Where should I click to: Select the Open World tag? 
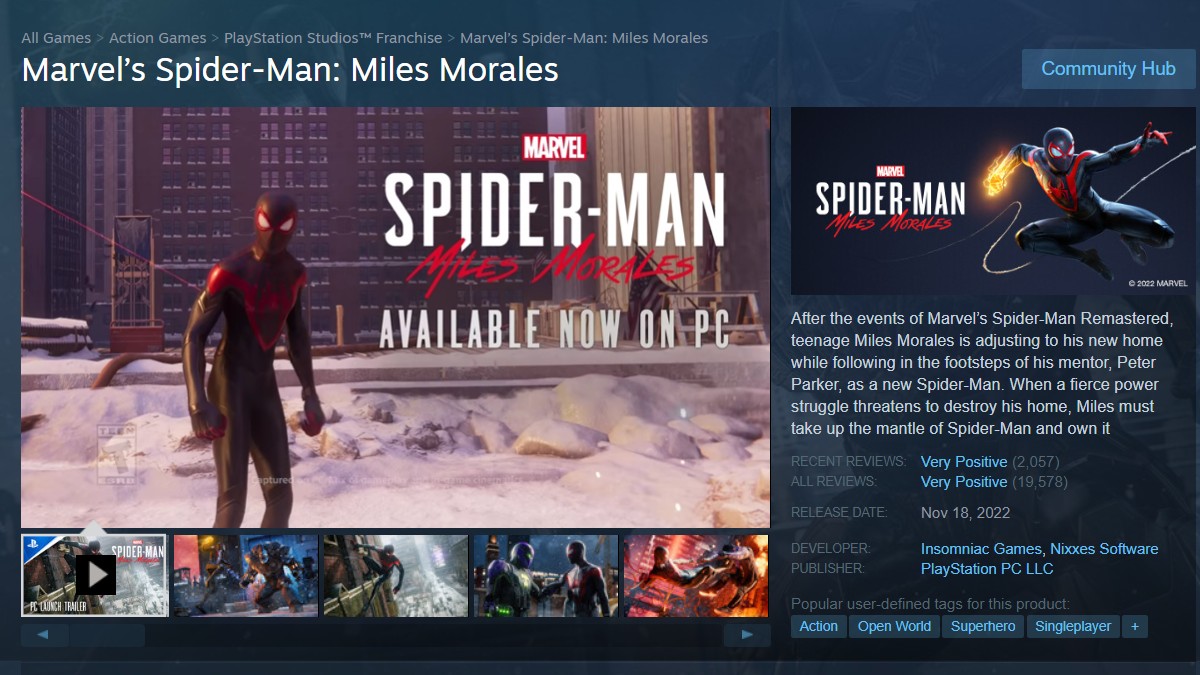[x=894, y=626]
